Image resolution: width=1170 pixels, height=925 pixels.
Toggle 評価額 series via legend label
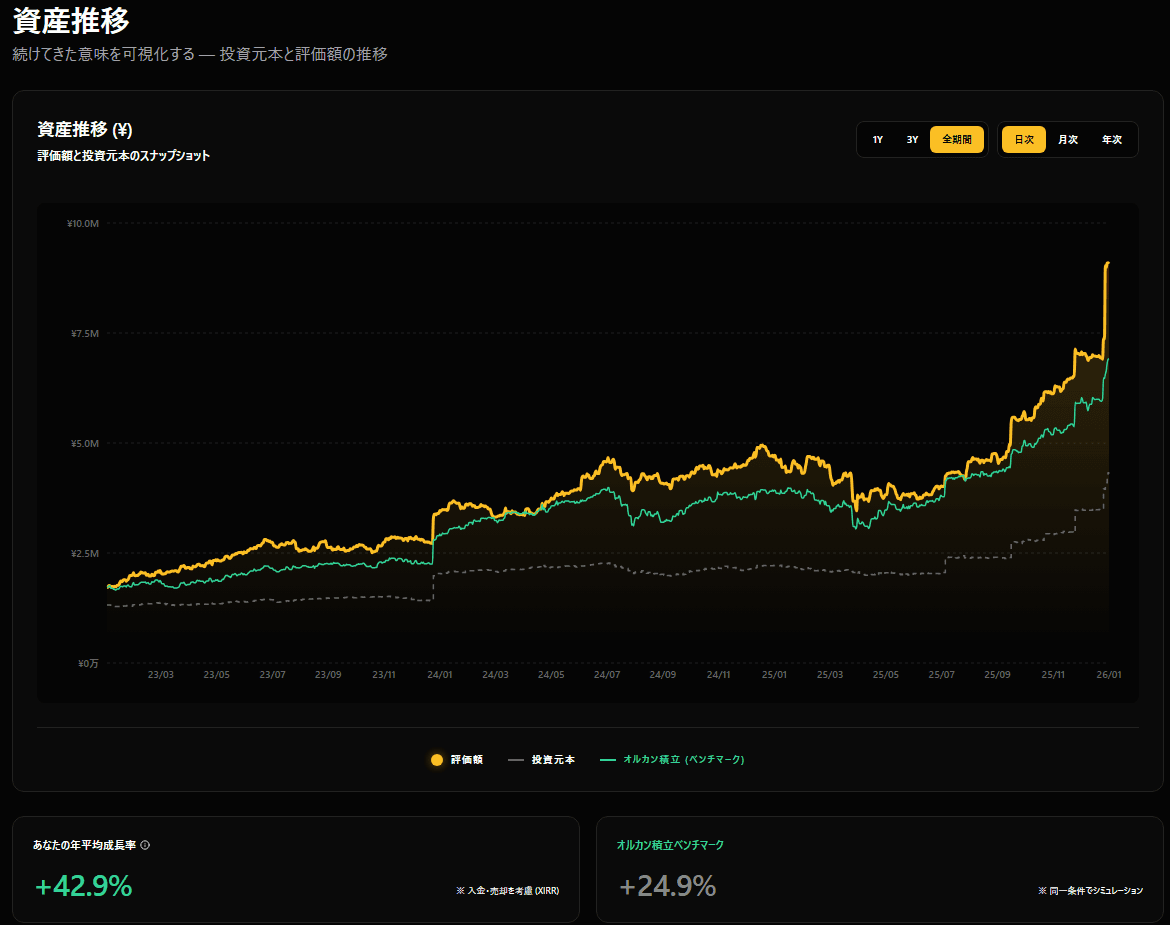[x=466, y=760]
